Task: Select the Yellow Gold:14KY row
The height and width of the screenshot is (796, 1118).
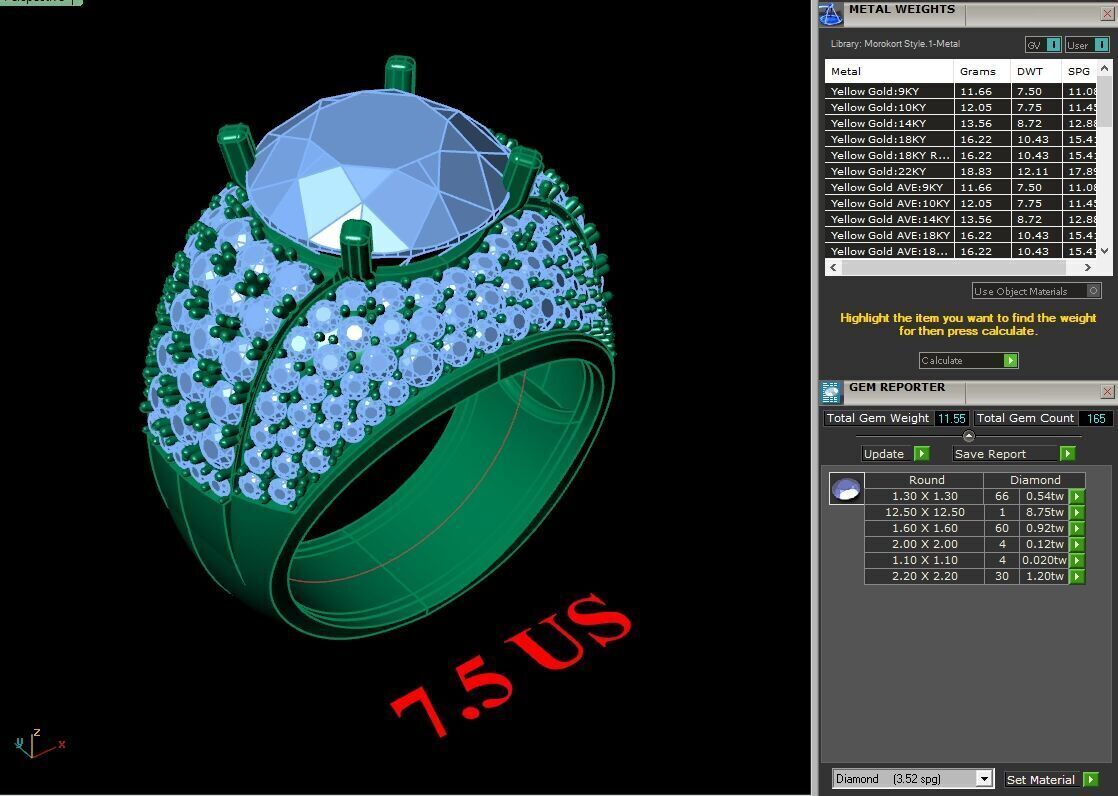Action: coord(960,123)
